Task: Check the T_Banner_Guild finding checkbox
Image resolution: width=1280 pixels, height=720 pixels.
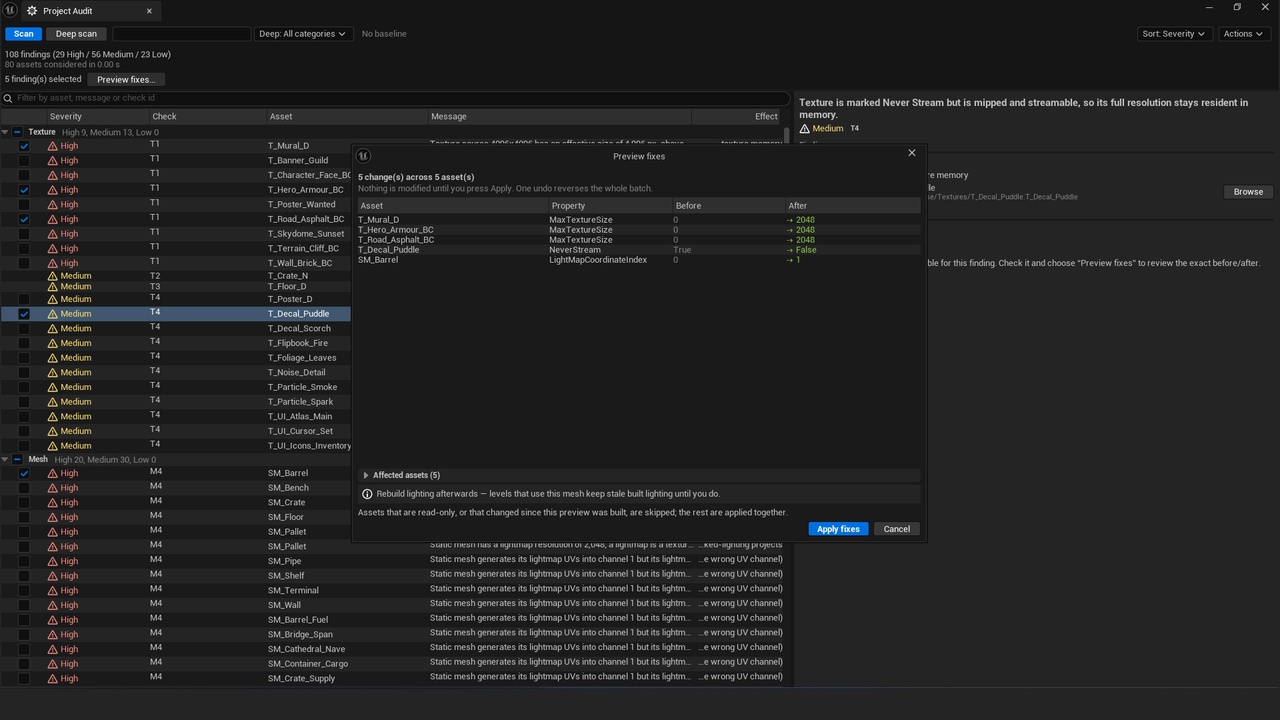Action: (24, 160)
